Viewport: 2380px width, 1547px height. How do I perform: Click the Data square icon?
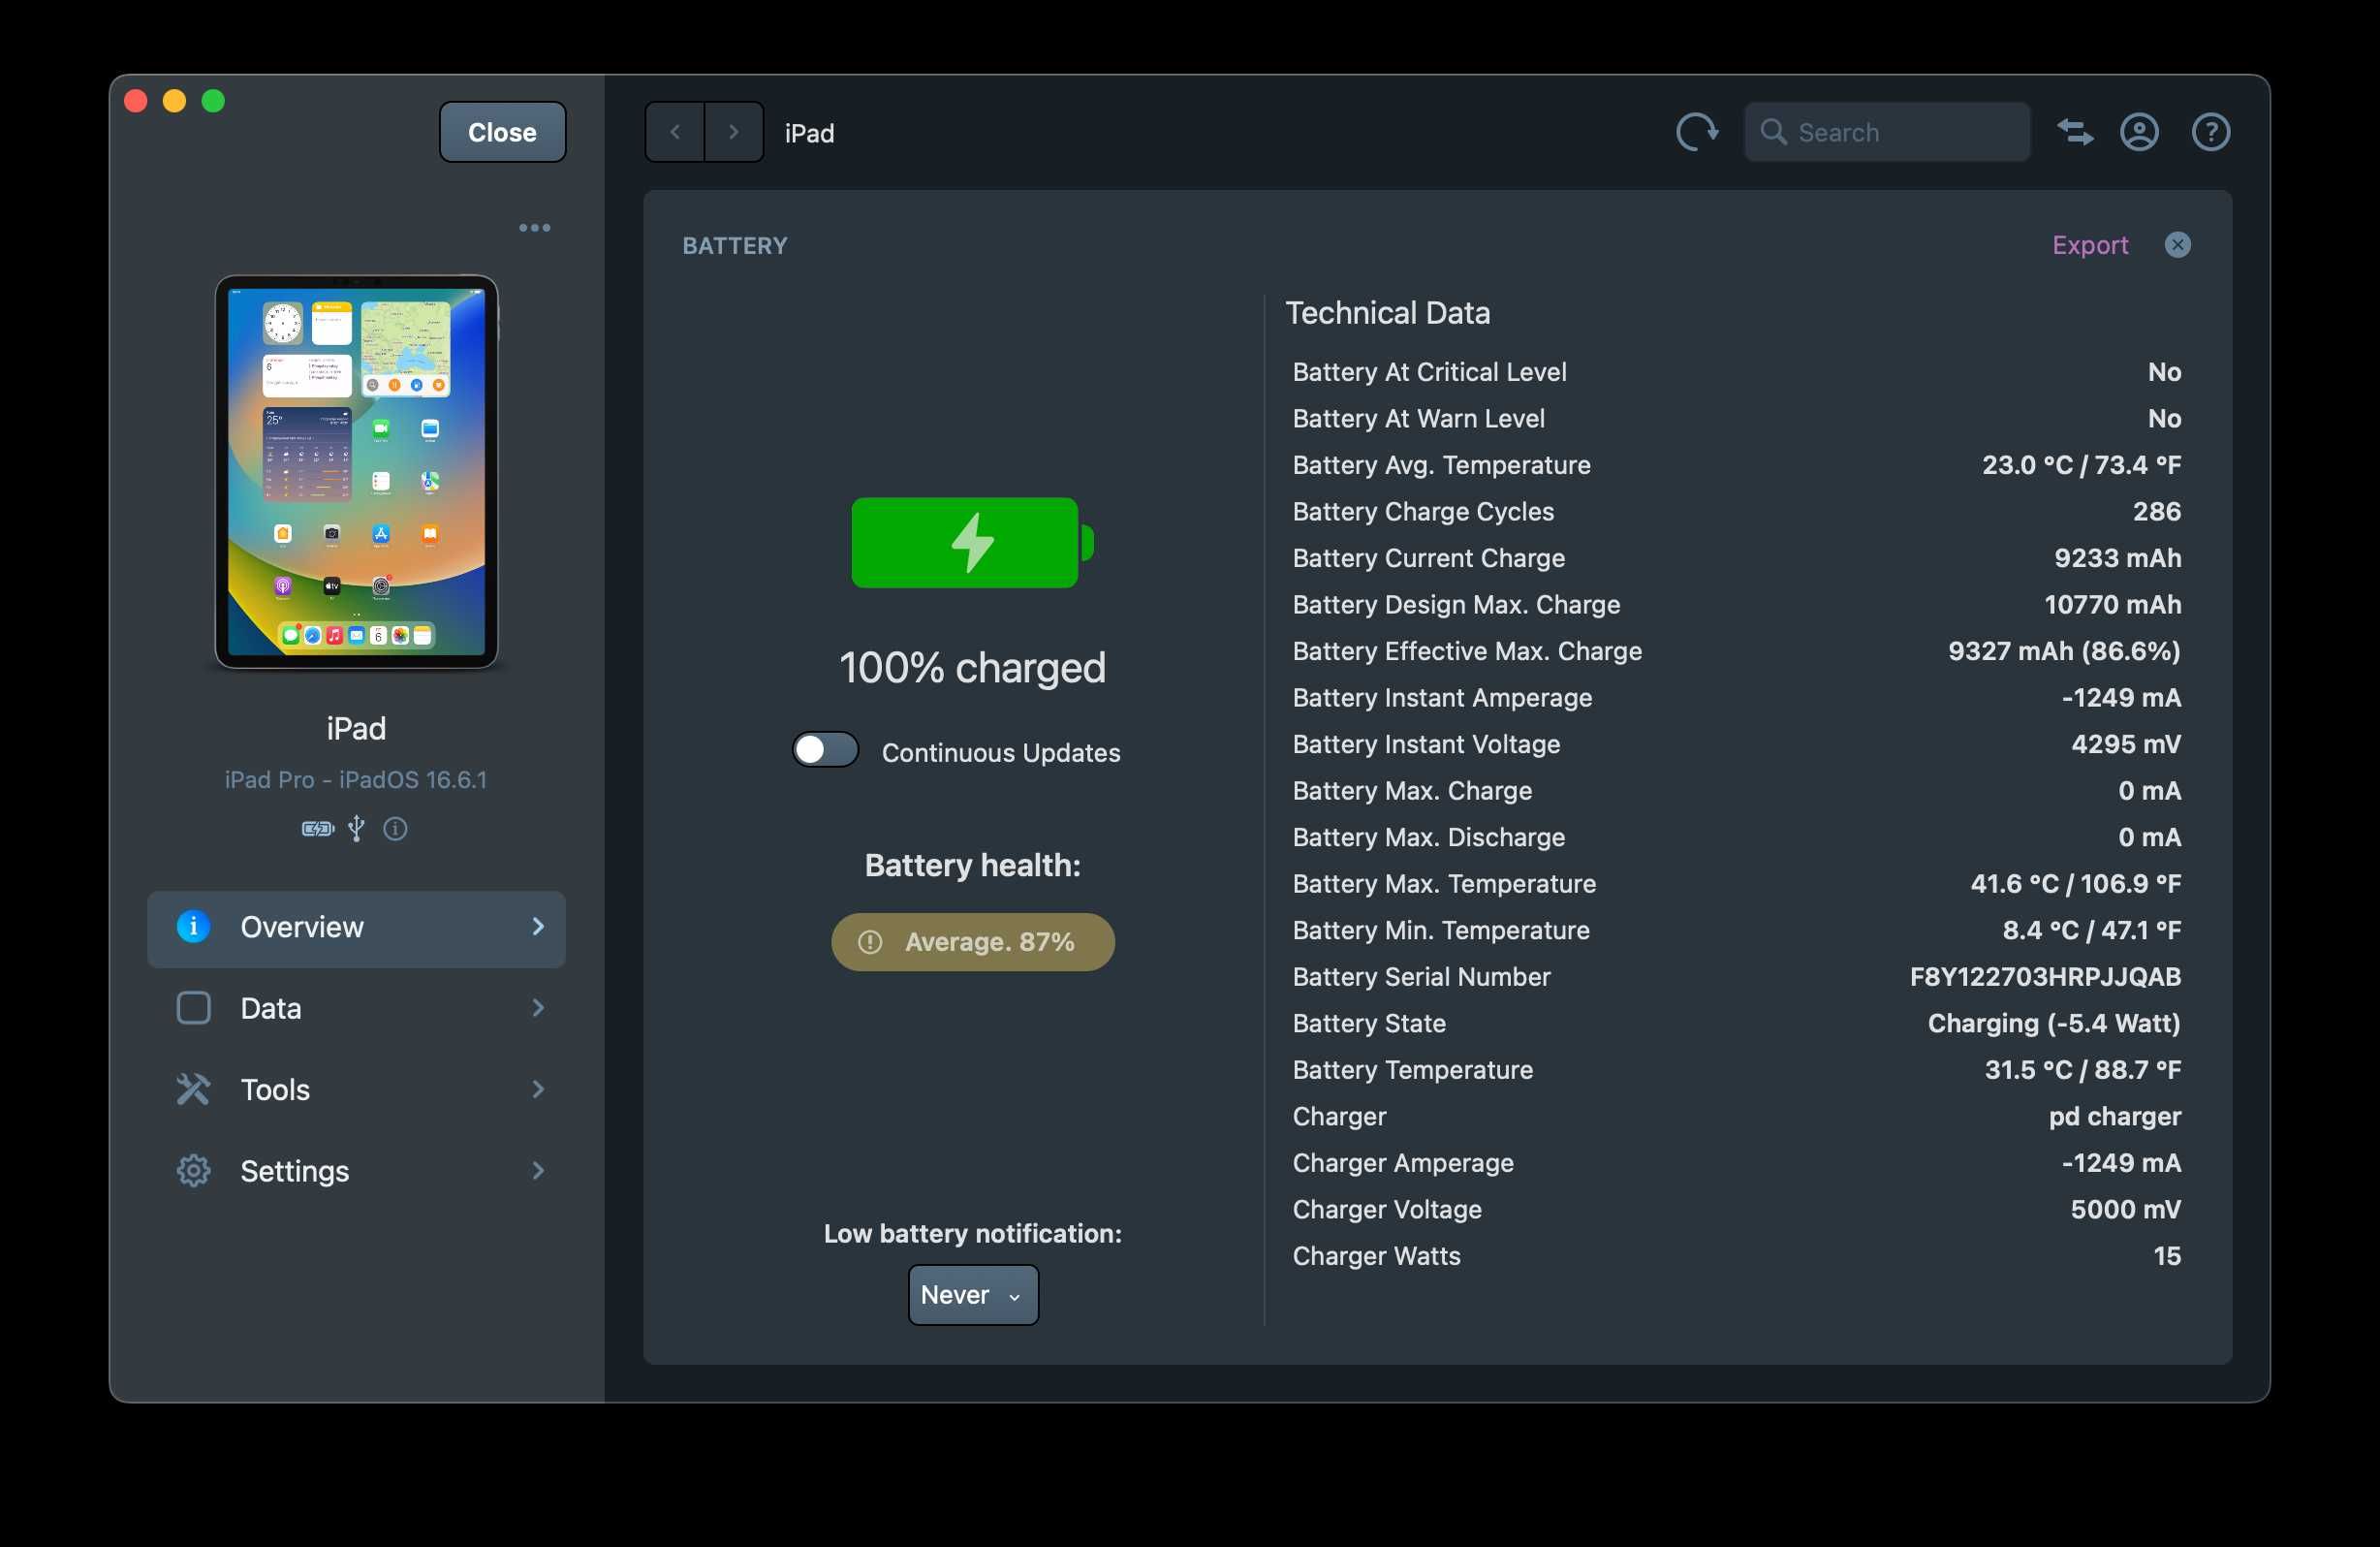[193, 1008]
